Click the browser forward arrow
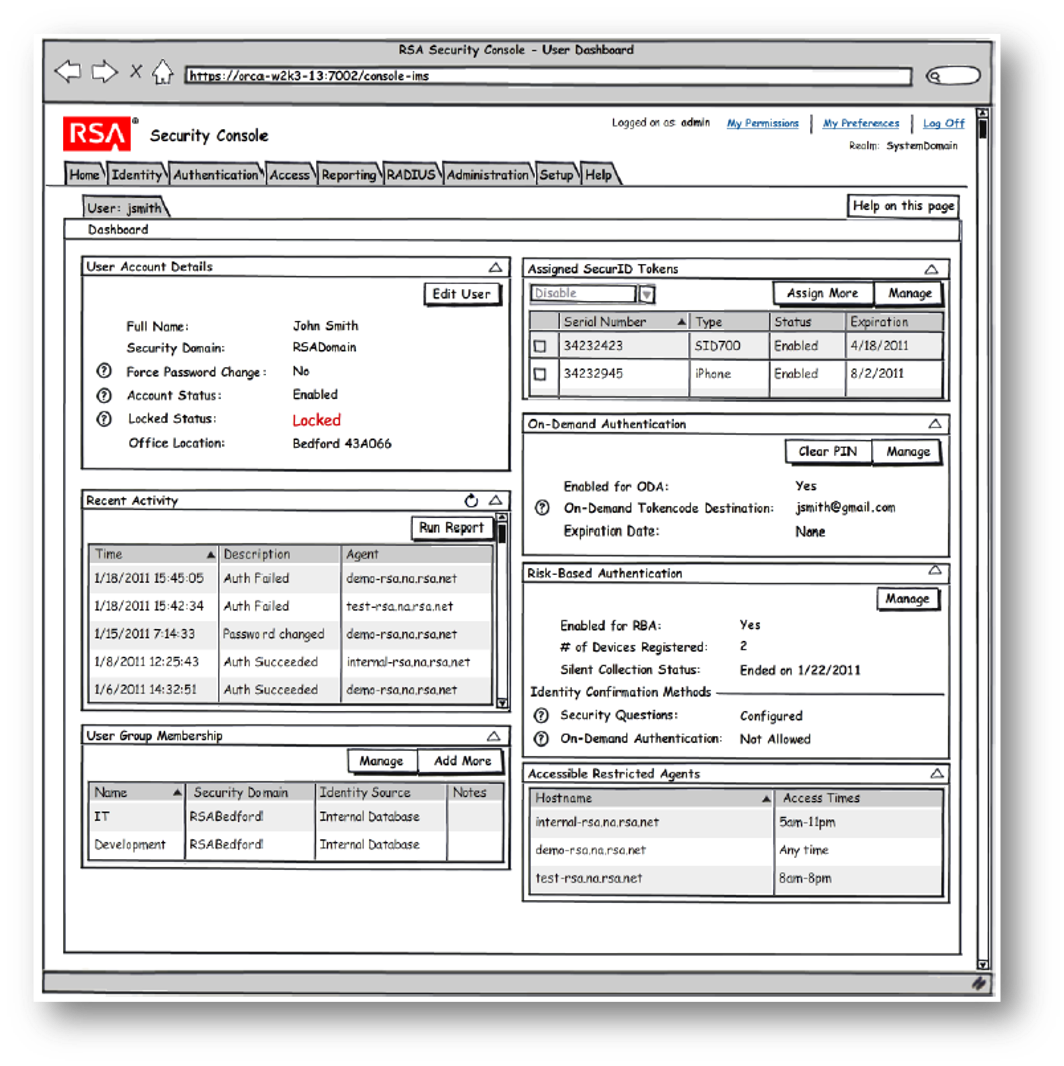The image size is (1064, 1066). pyautogui.click(x=104, y=71)
